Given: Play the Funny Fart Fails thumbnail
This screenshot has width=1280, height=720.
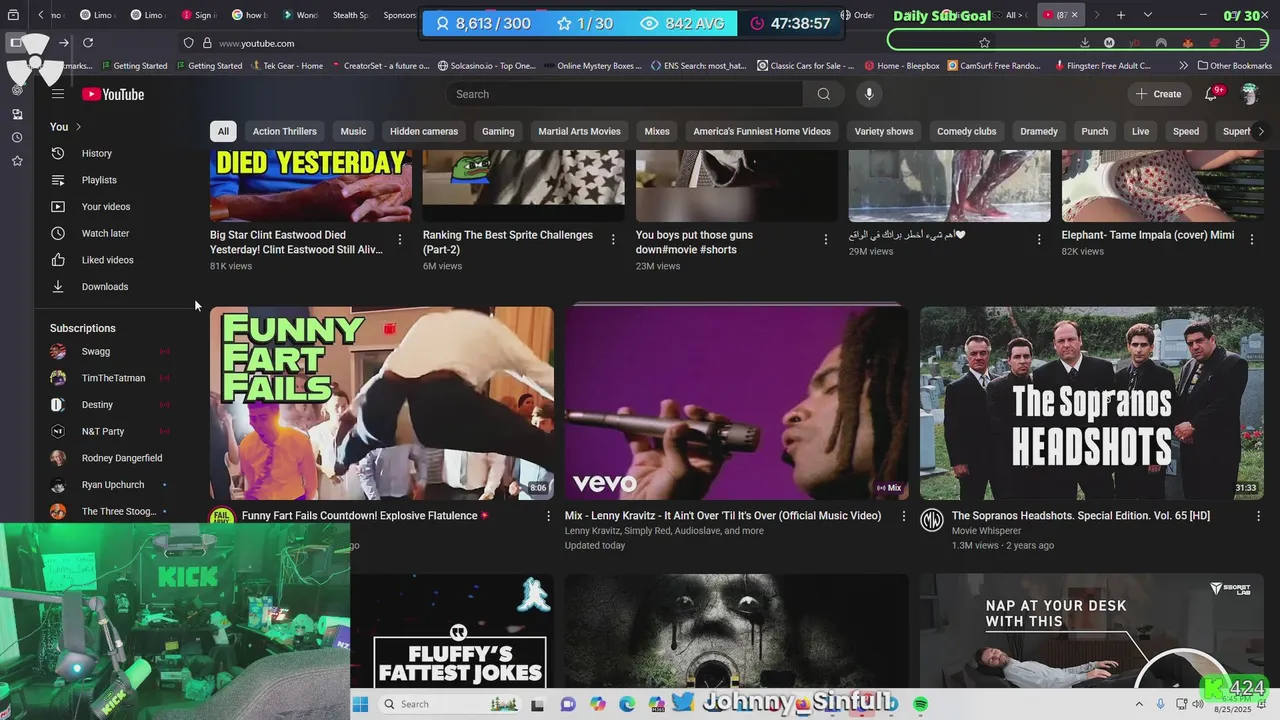Looking at the screenshot, I should [x=382, y=403].
